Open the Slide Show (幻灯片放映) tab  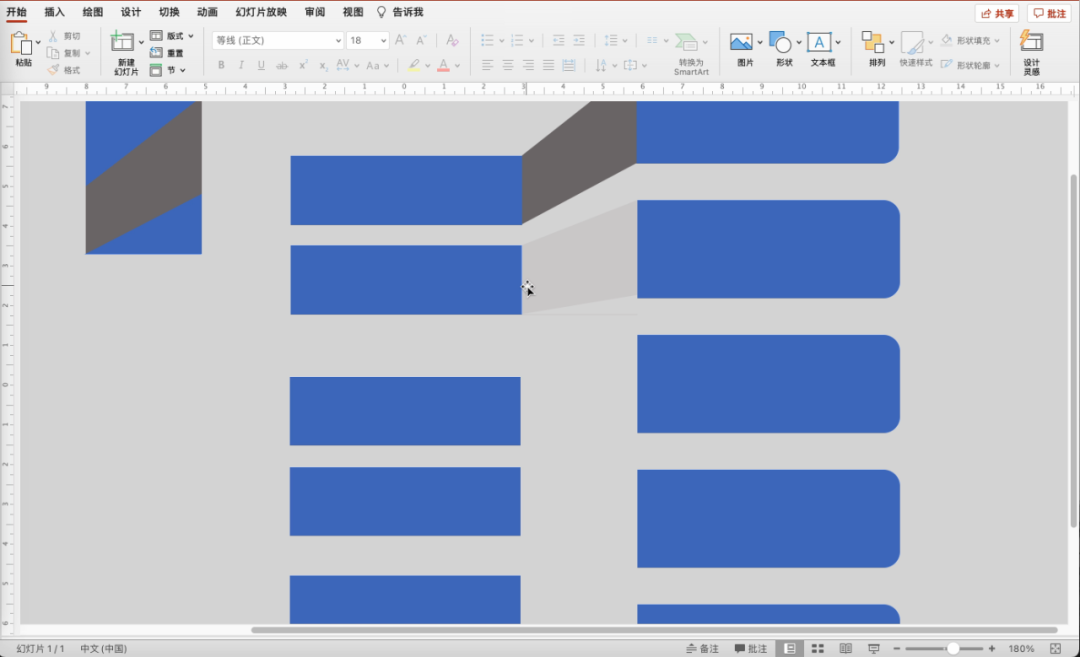(261, 12)
